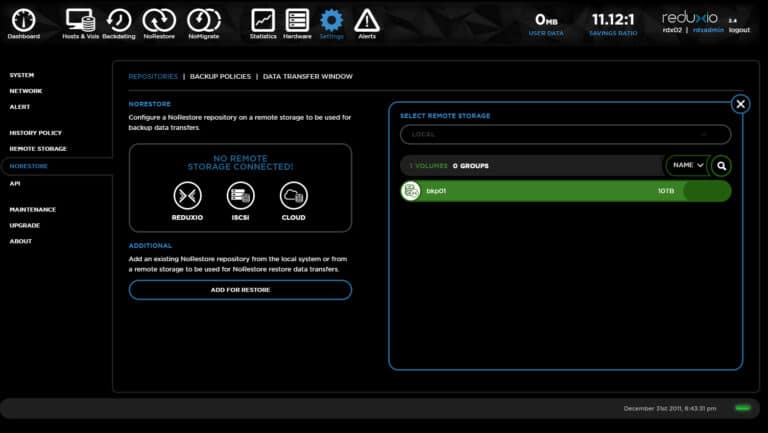
Task: Open About in sidebar
Action: [x=21, y=241]
